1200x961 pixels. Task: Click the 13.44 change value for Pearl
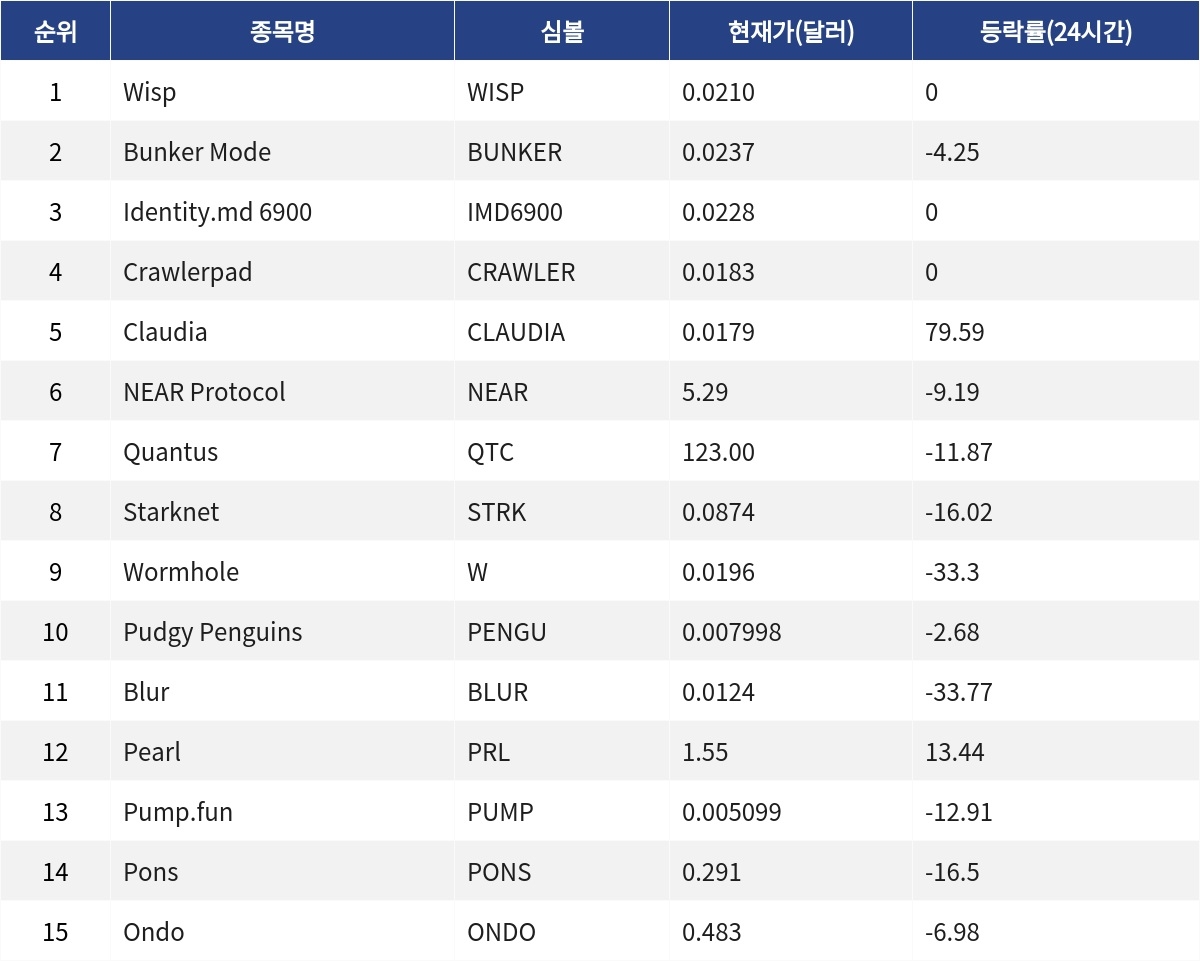click(955, 752)
